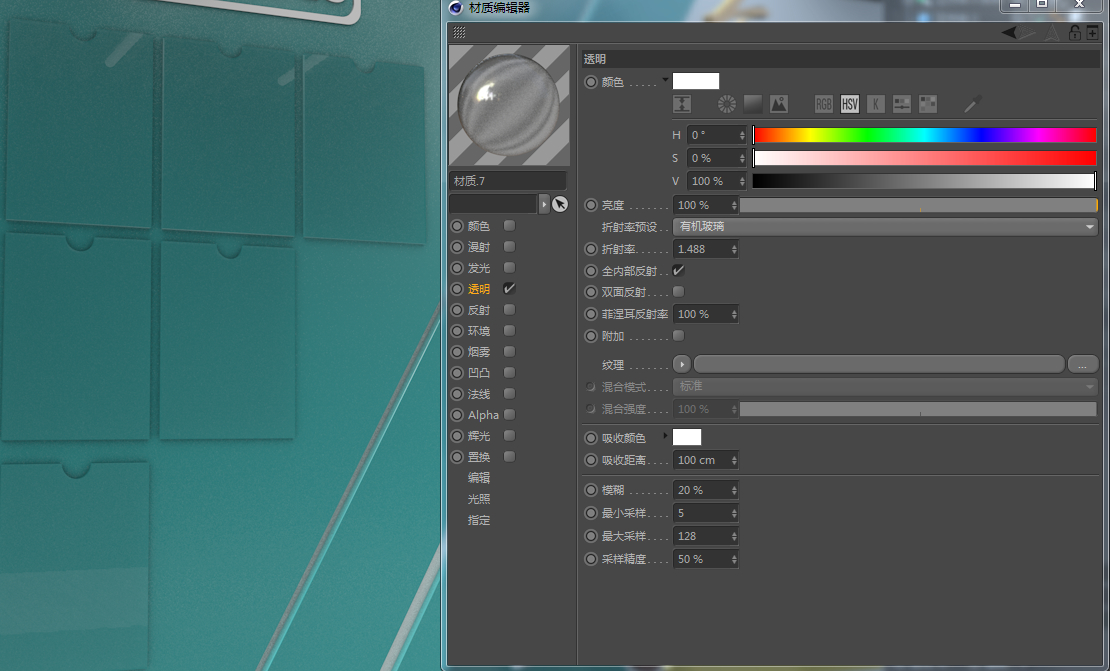Select the 置换 channel in the list
The height and width of the screenshot is (671, 1110).
pos(479,457)
